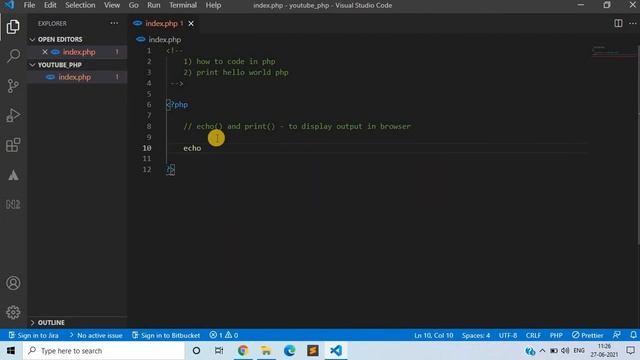Open the Search view icon
The width and height of the screenshot is (640, 360).
pyautogui.click(x=13, y=56)
